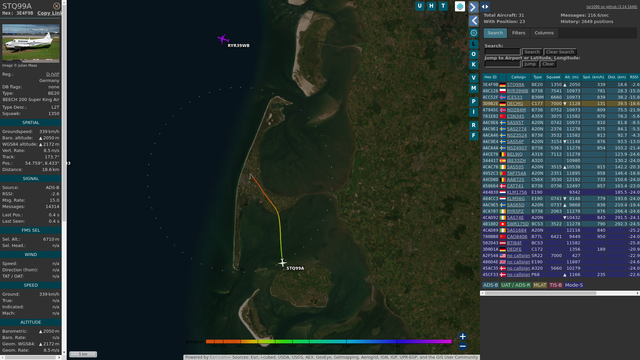Open the map layer switcher
Image resolution: width=640 pixels, height=360 pixels.
pyautogui.click(x=460, y=7)
